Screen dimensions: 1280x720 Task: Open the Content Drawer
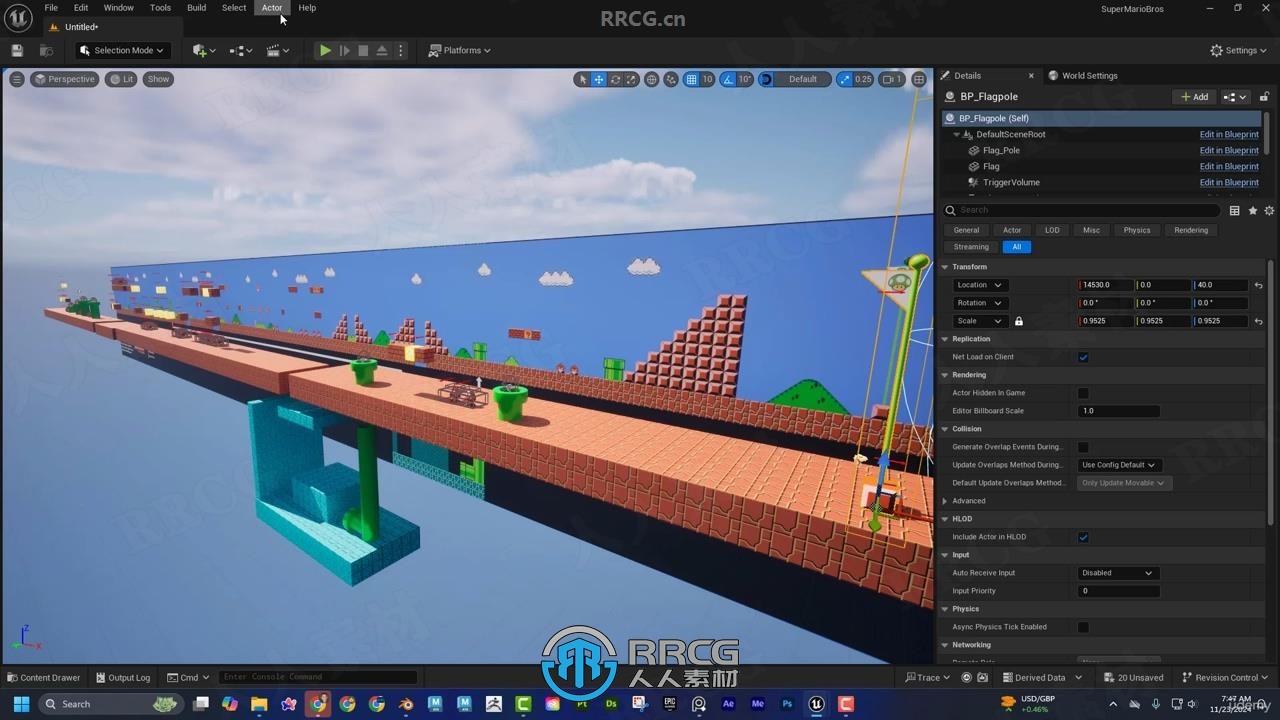pos(44,678)
